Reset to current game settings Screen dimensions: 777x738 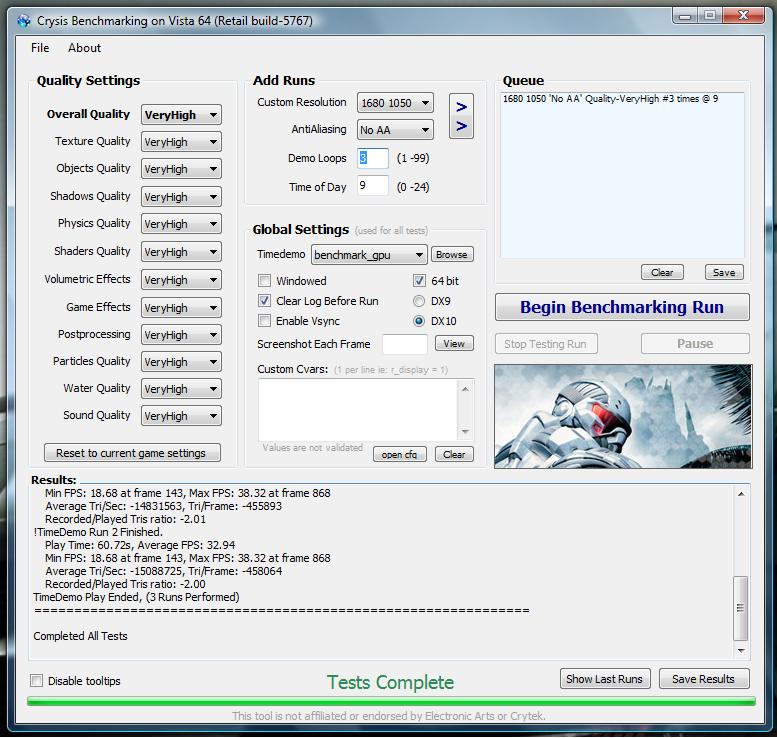[132, 453]
